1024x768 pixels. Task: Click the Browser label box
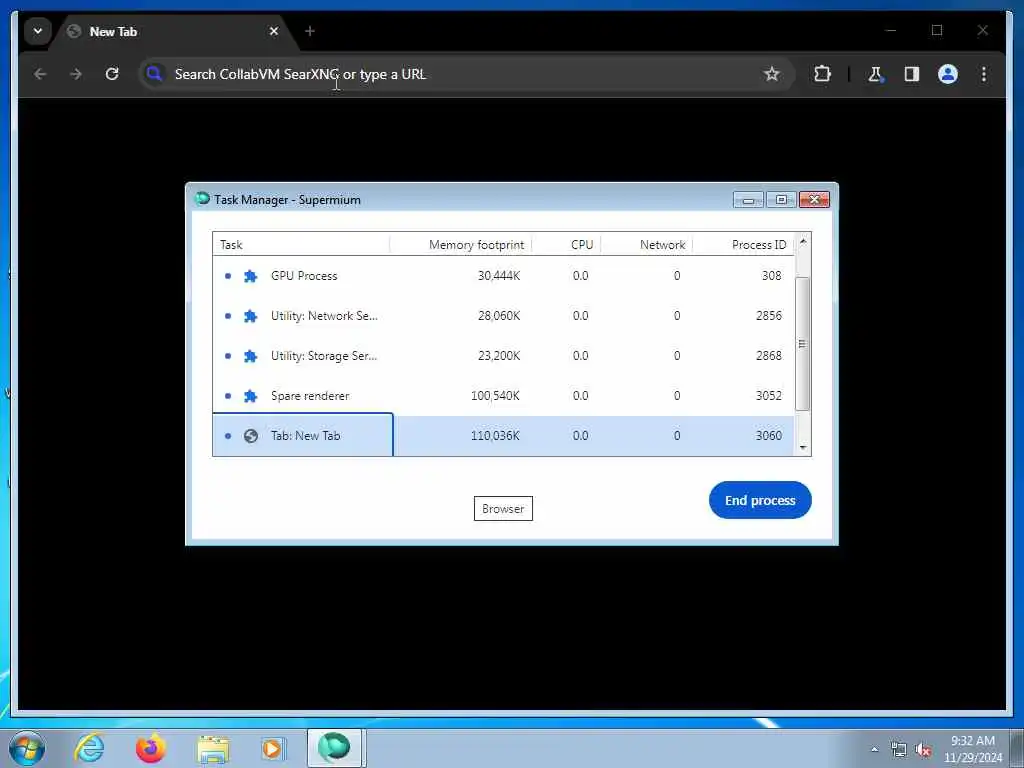503,509
